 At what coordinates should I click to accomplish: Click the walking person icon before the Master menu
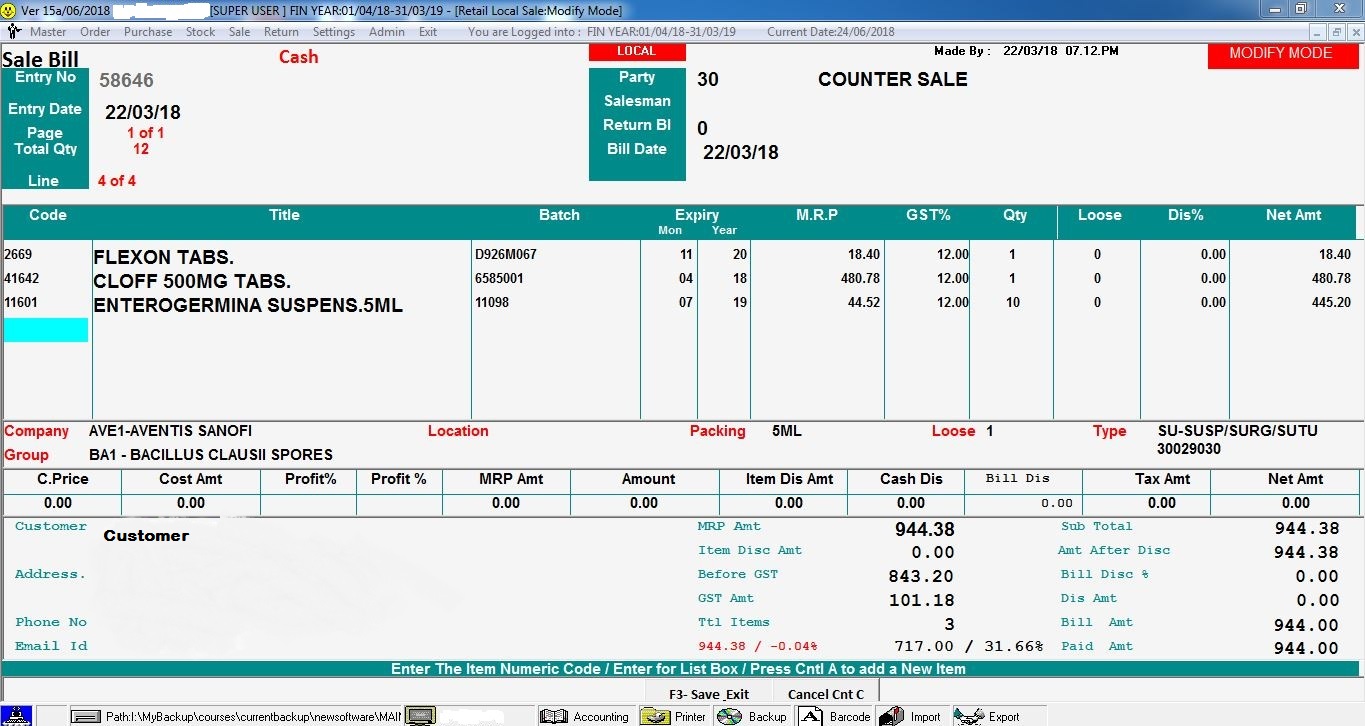point(13,31)
